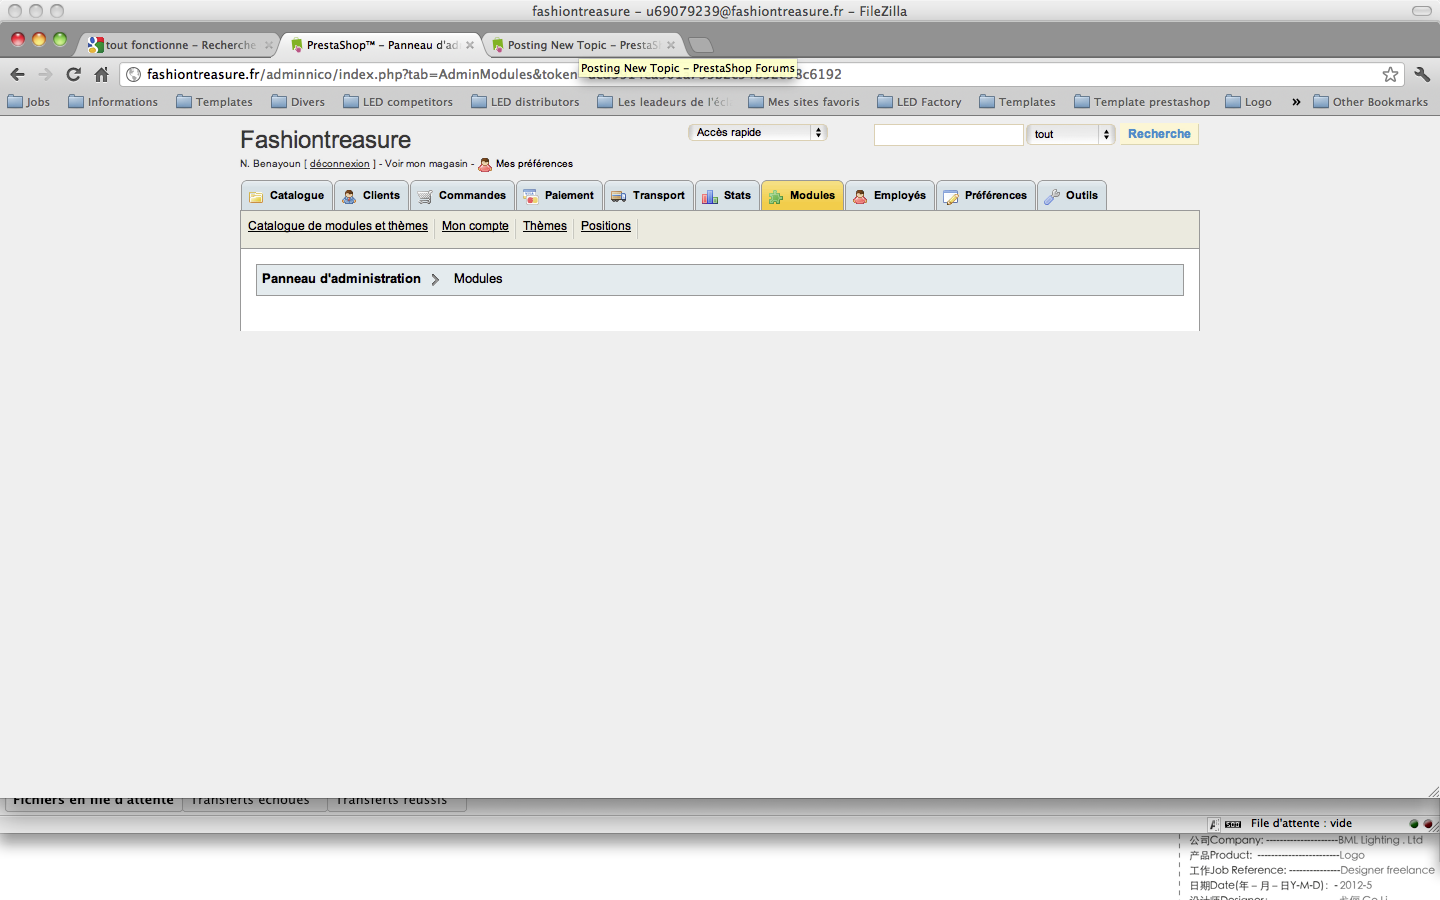
Task: Click the déconnexion logout link
Action: 340,164
